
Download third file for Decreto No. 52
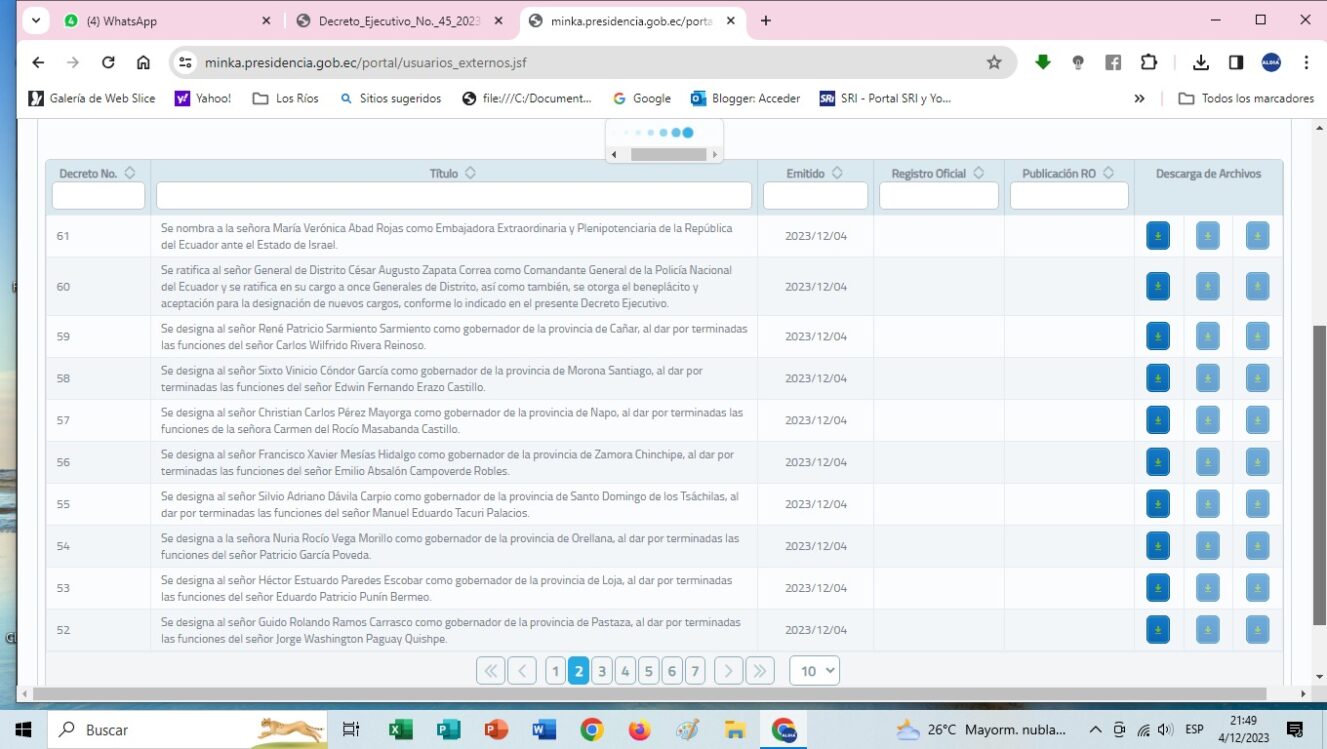click(x=1257, y=630)
